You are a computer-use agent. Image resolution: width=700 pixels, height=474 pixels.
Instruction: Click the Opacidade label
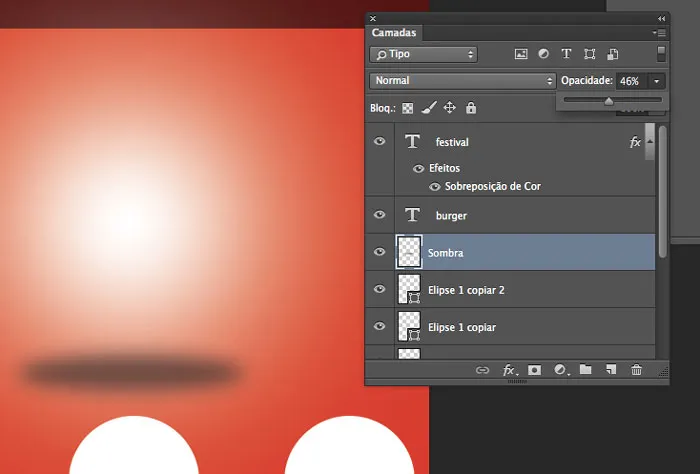pos(587,81)
